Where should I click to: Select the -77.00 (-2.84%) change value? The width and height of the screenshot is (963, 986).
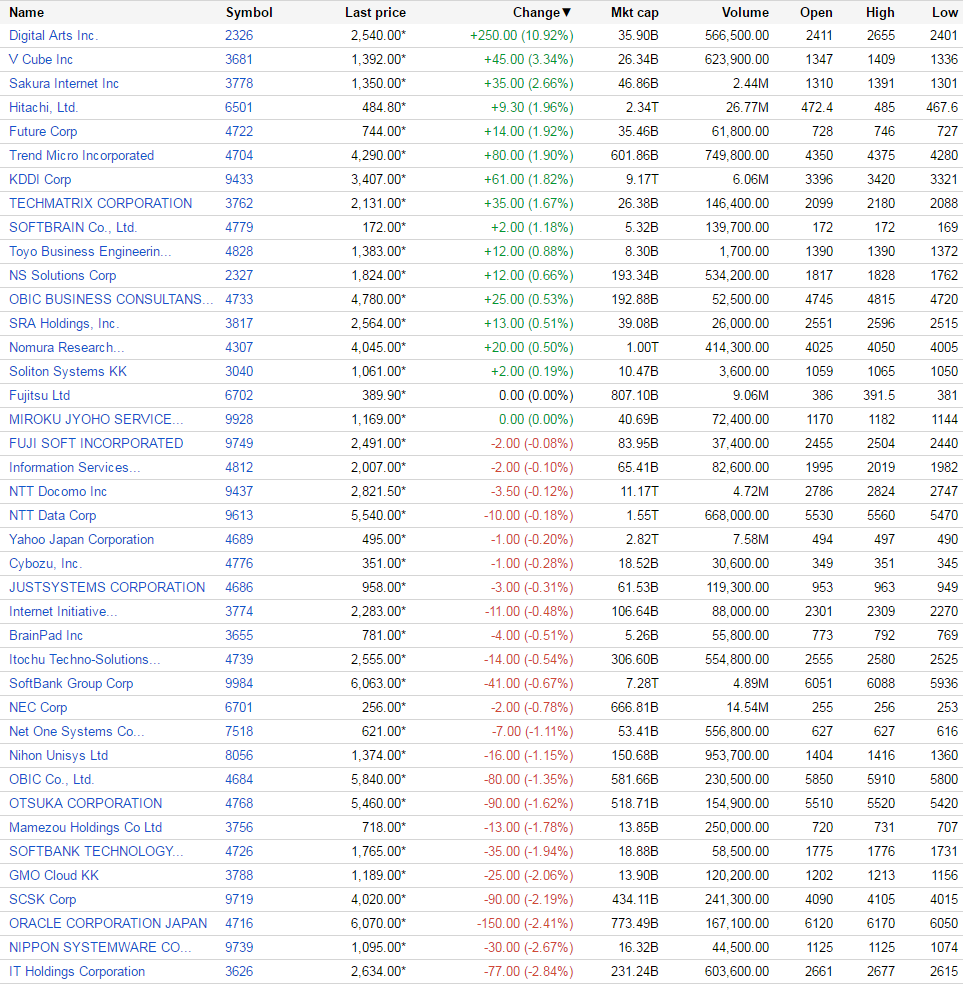coord(528,972)
